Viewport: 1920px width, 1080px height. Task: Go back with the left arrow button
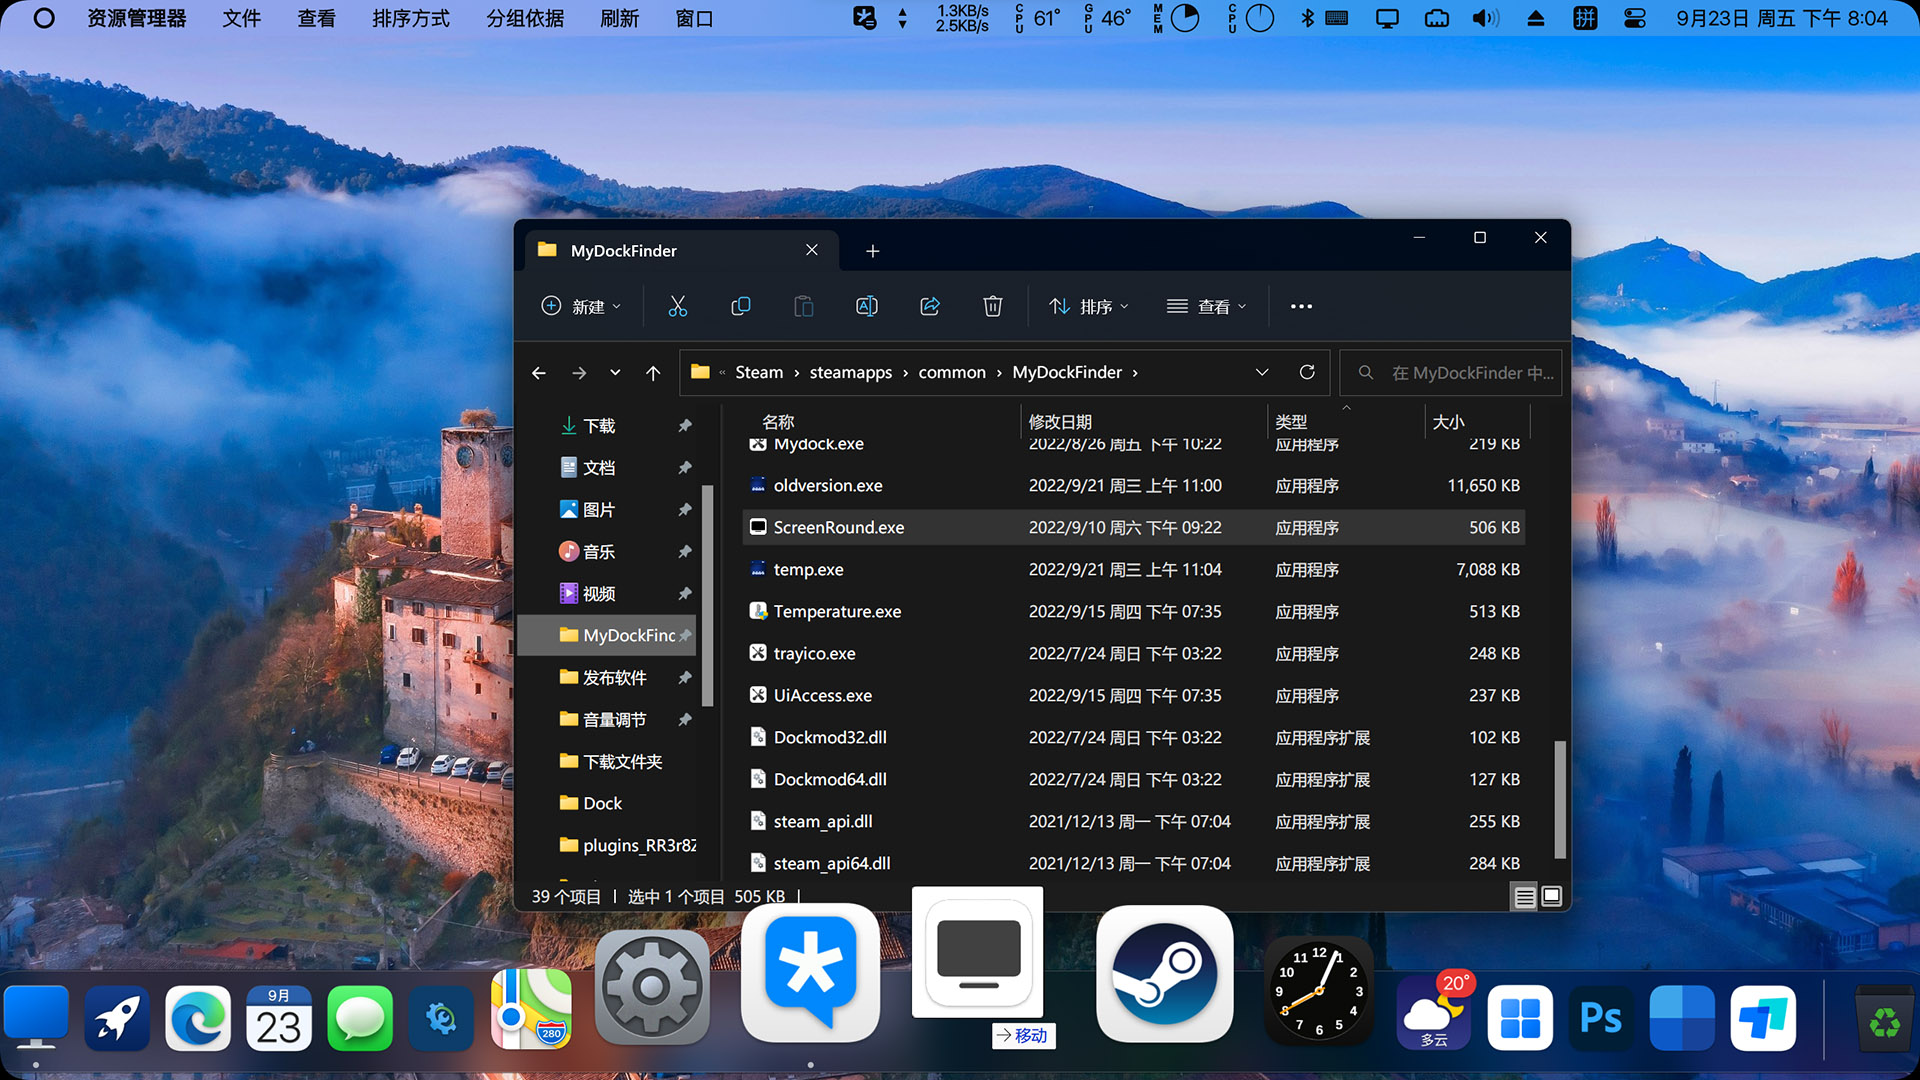[x=539, y=372]
